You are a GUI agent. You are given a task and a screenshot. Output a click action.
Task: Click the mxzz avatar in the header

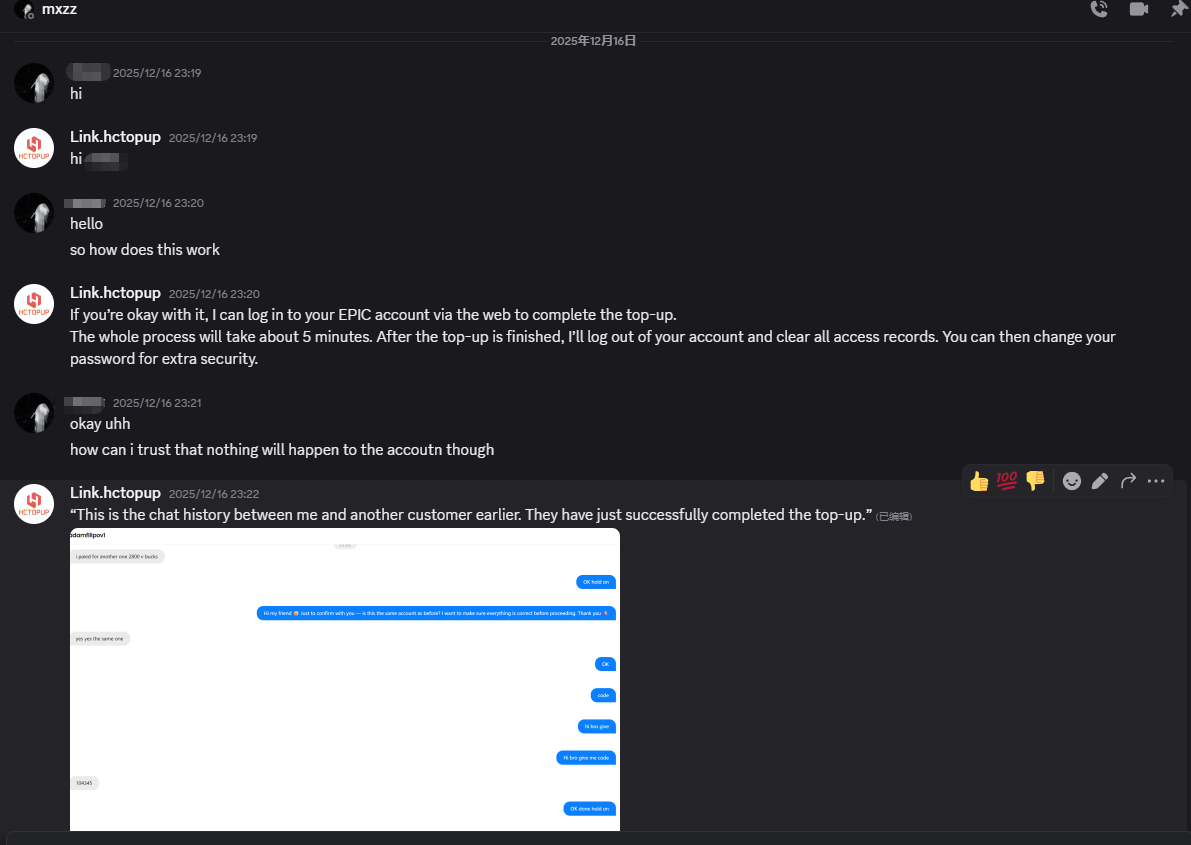[x=24, y=10]
